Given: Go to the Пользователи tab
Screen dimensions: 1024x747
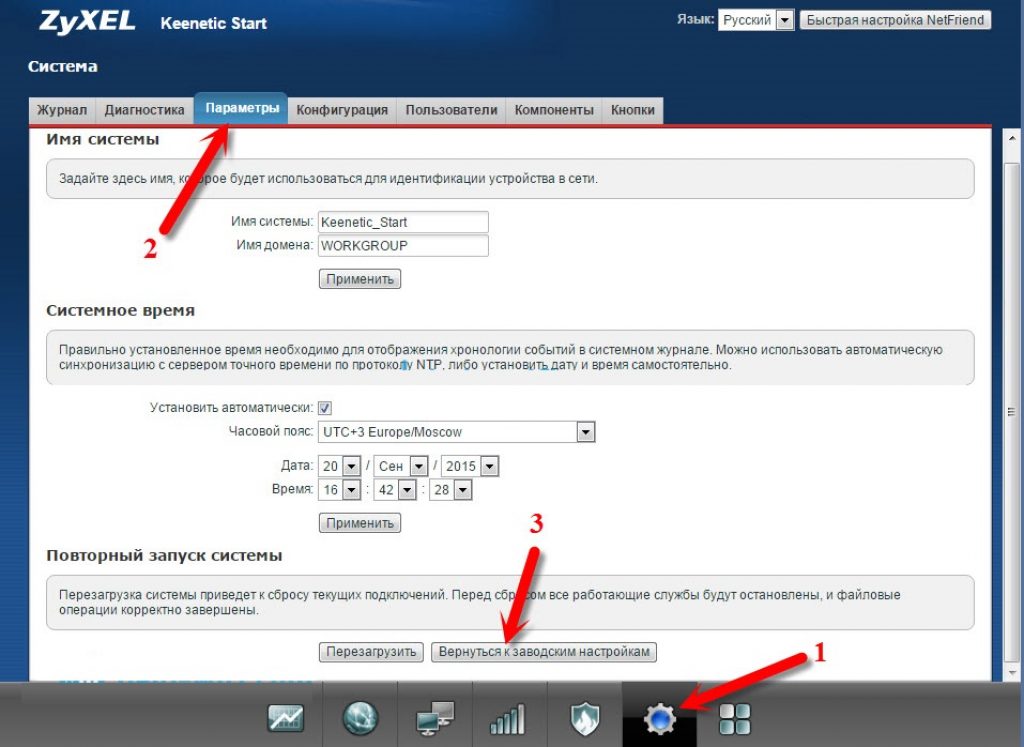Looking at the screenshot, I should (451, 110).
